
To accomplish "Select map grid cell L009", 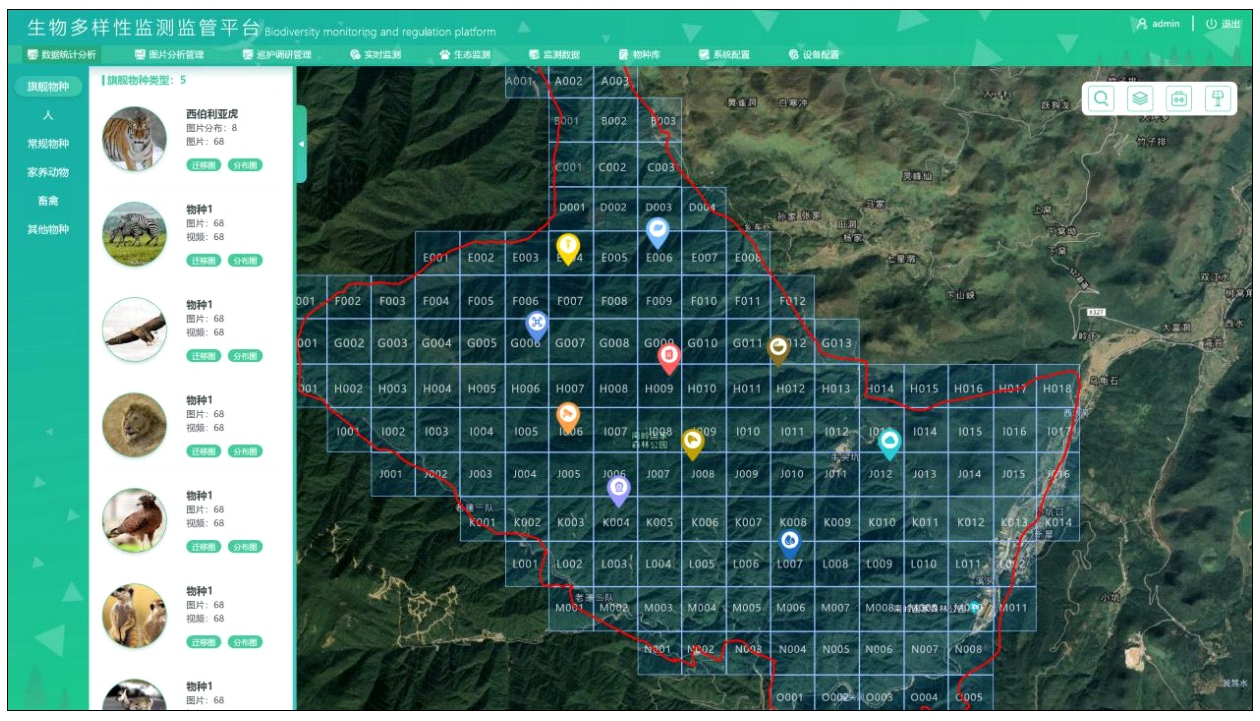I will coord(879,565).
